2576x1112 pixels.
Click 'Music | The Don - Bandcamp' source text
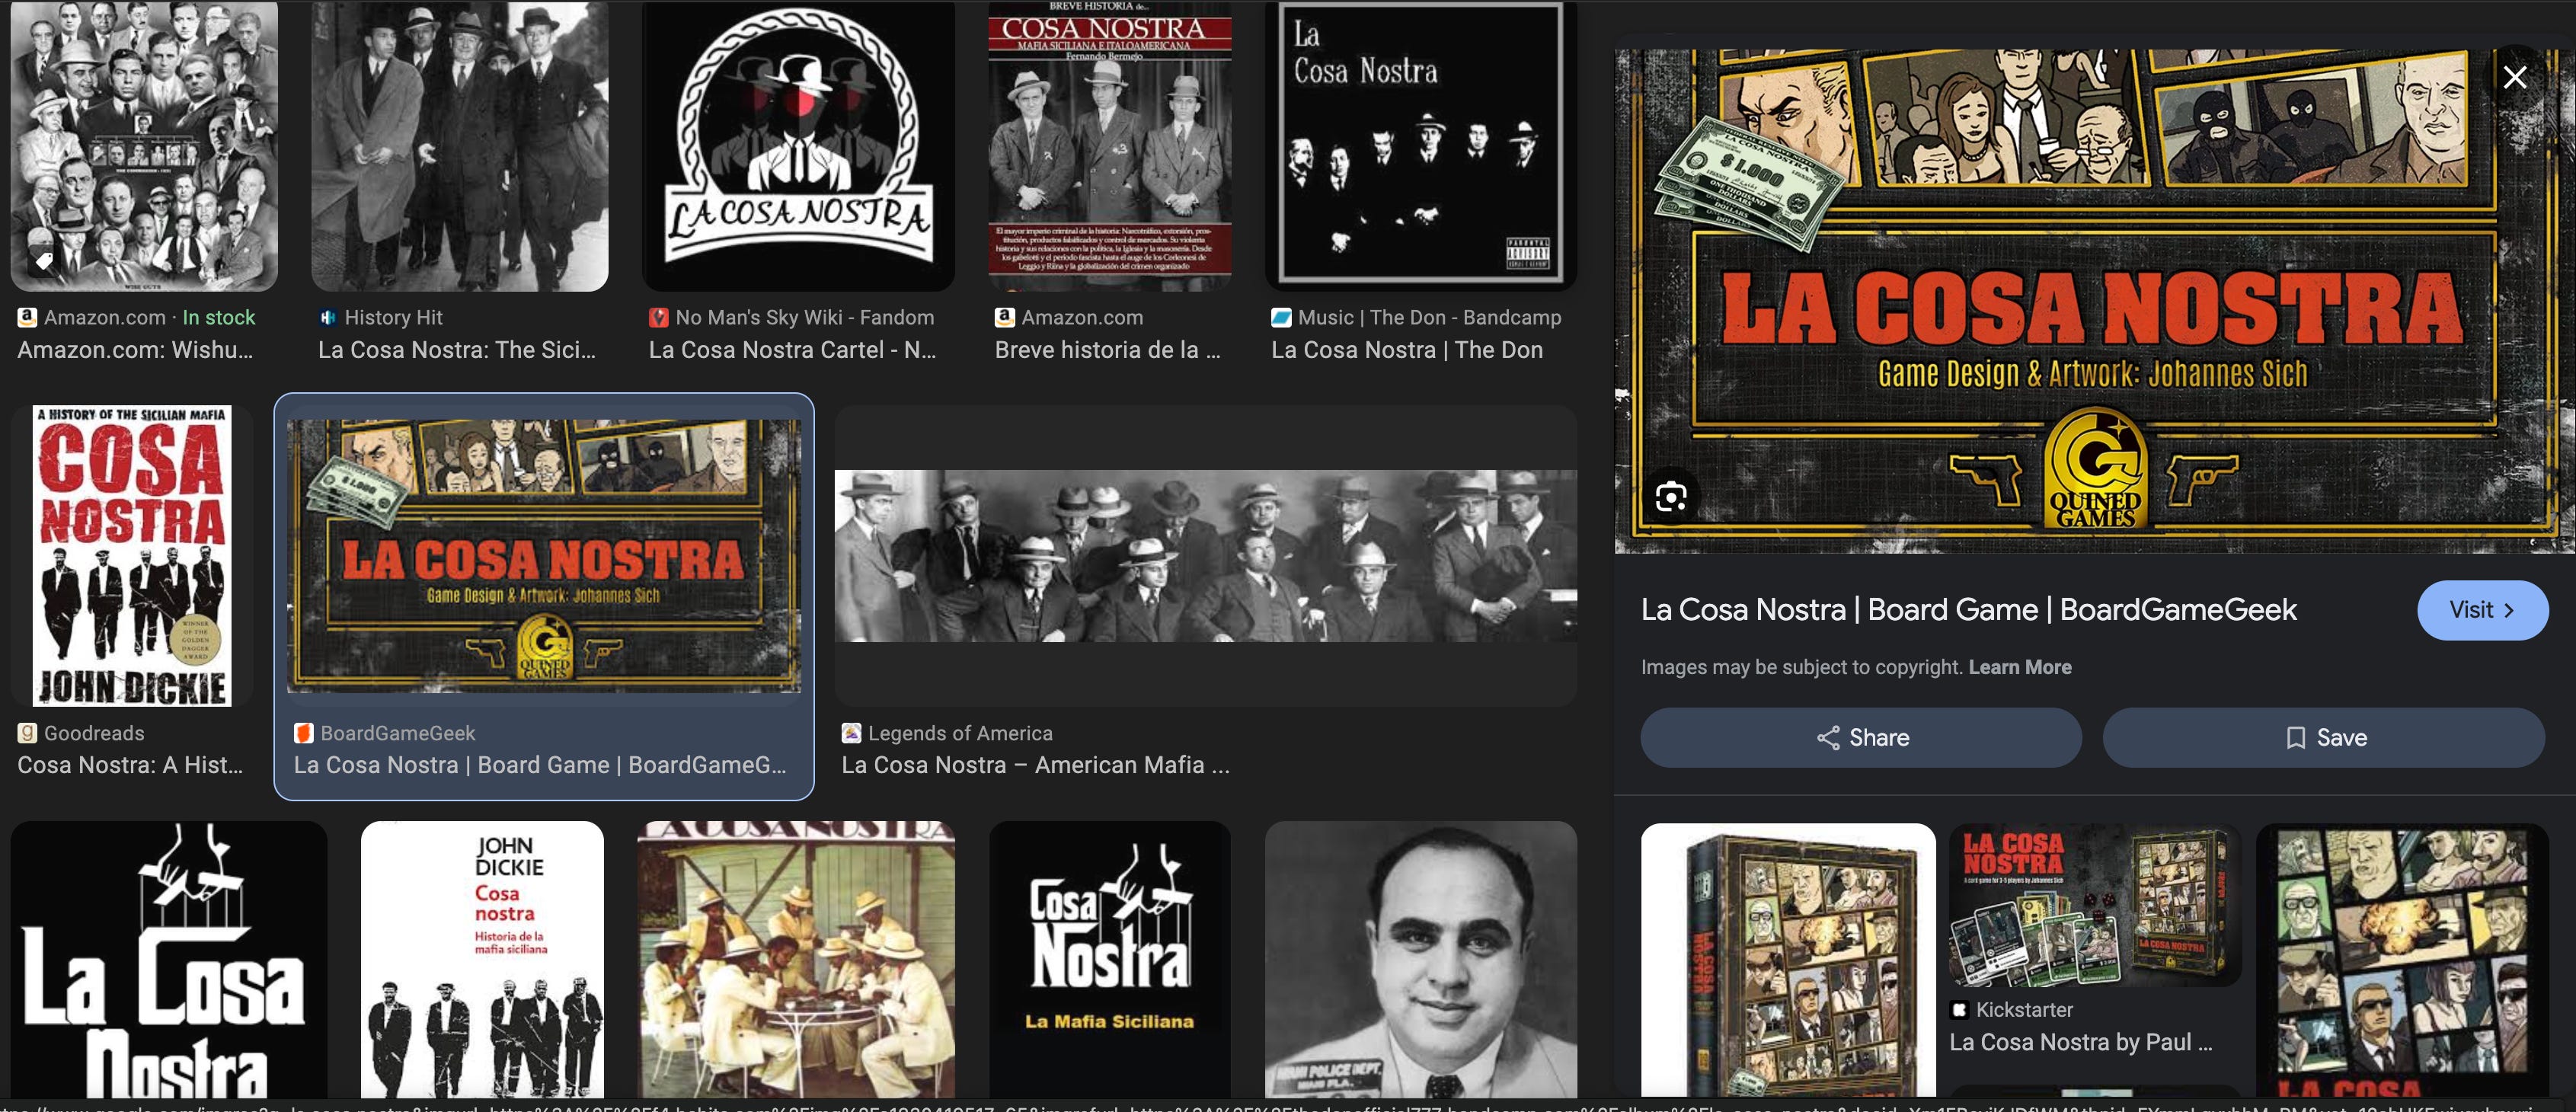coord(1429,317)
